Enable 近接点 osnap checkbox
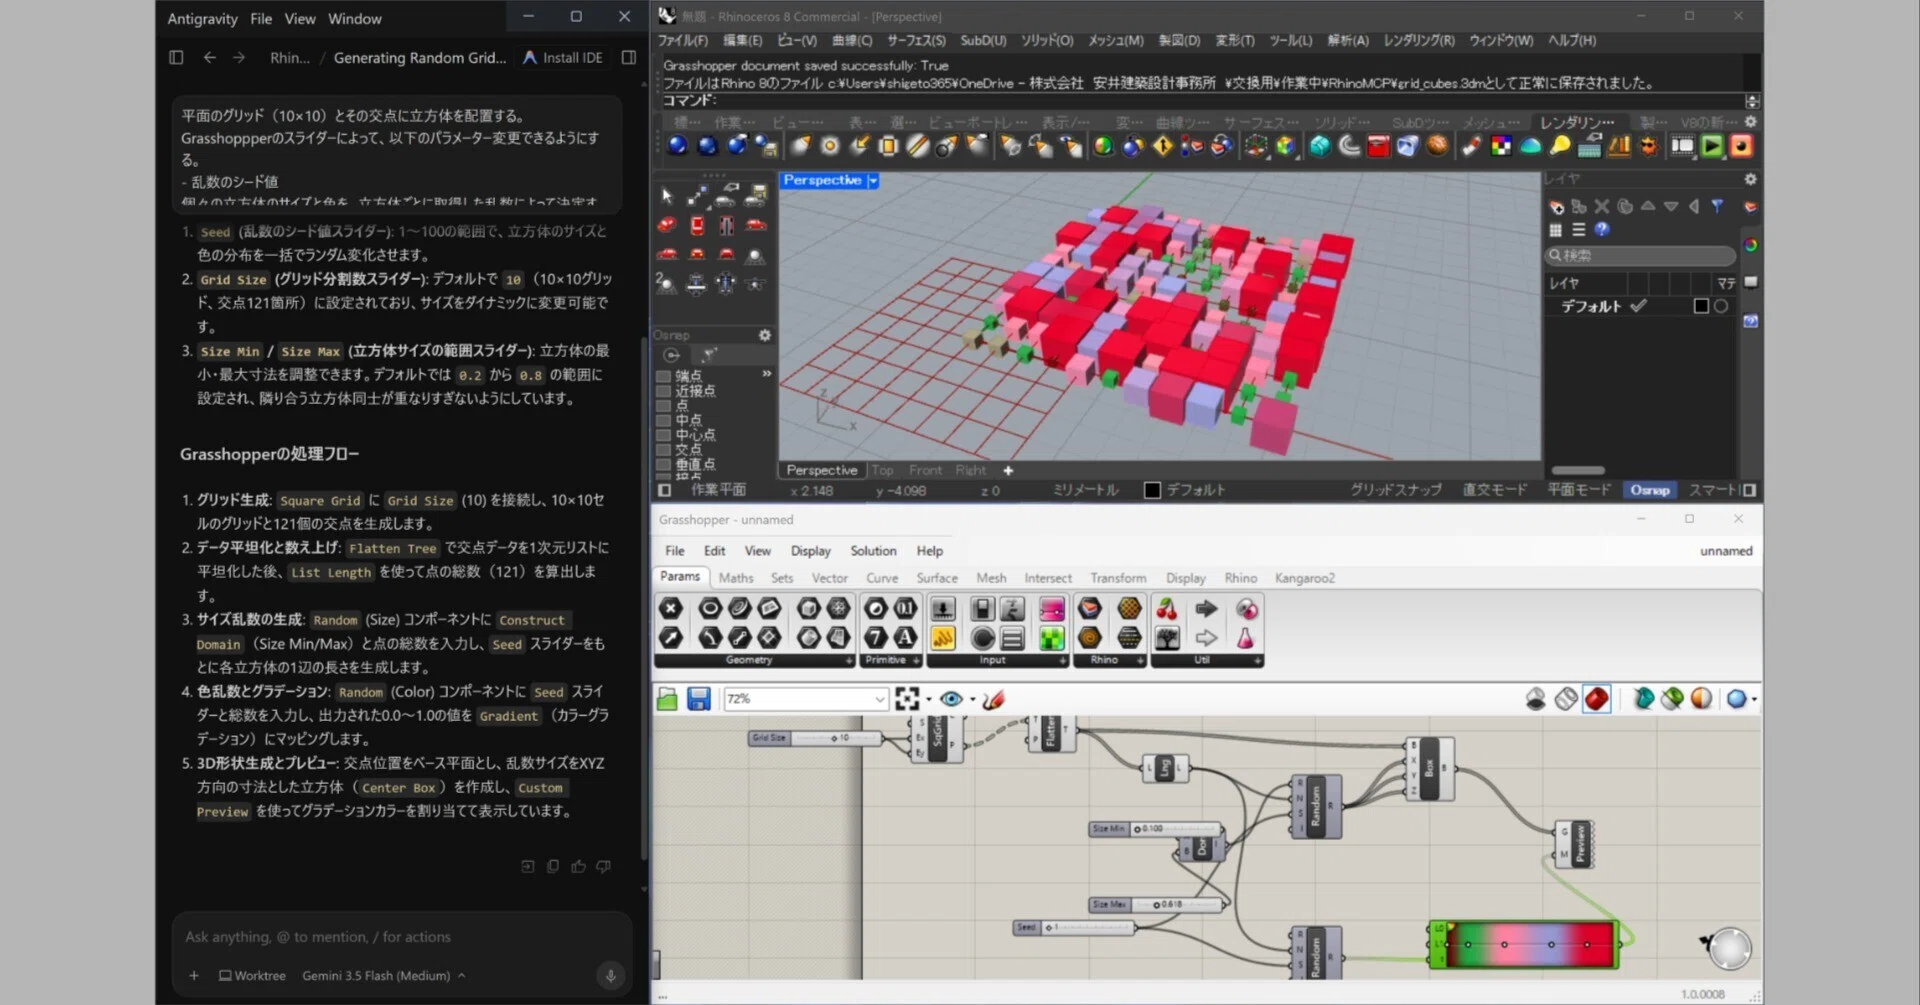 663,392
